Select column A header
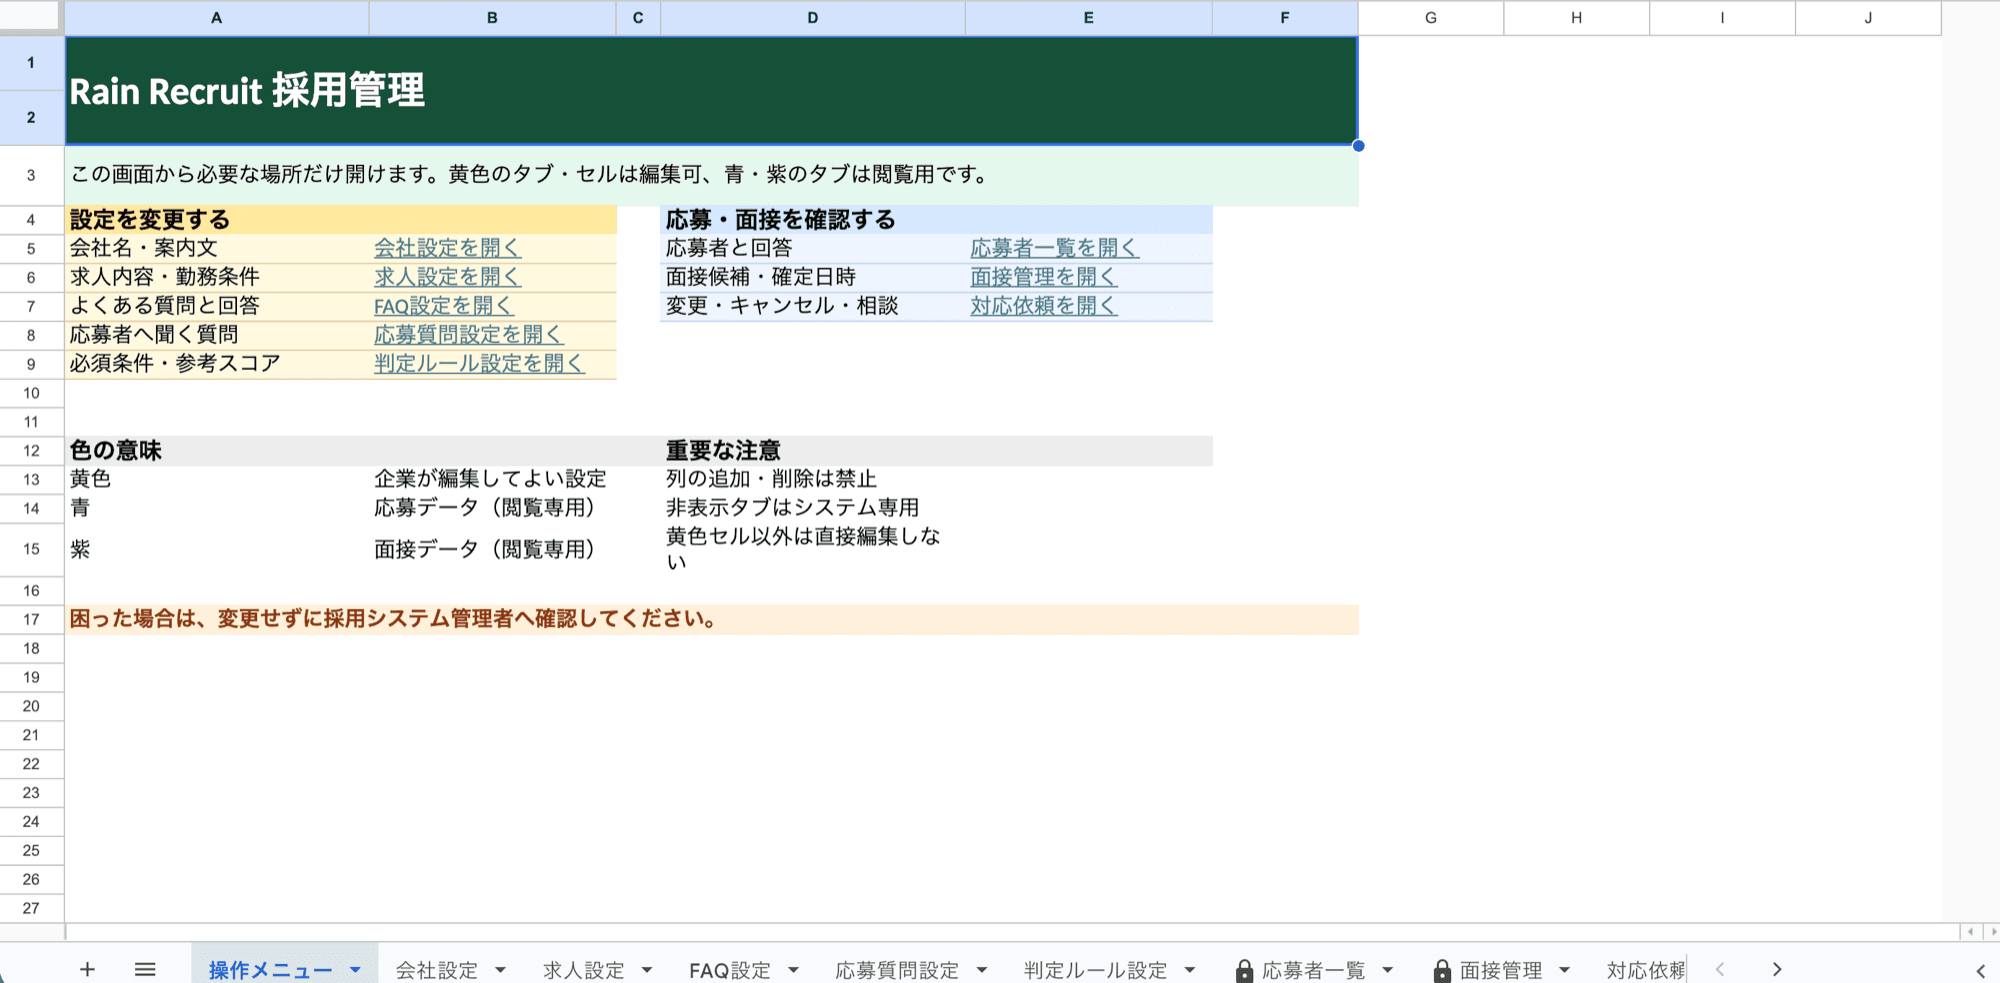The width and height of the screenshot is (2000, 983). click(217, 18)
